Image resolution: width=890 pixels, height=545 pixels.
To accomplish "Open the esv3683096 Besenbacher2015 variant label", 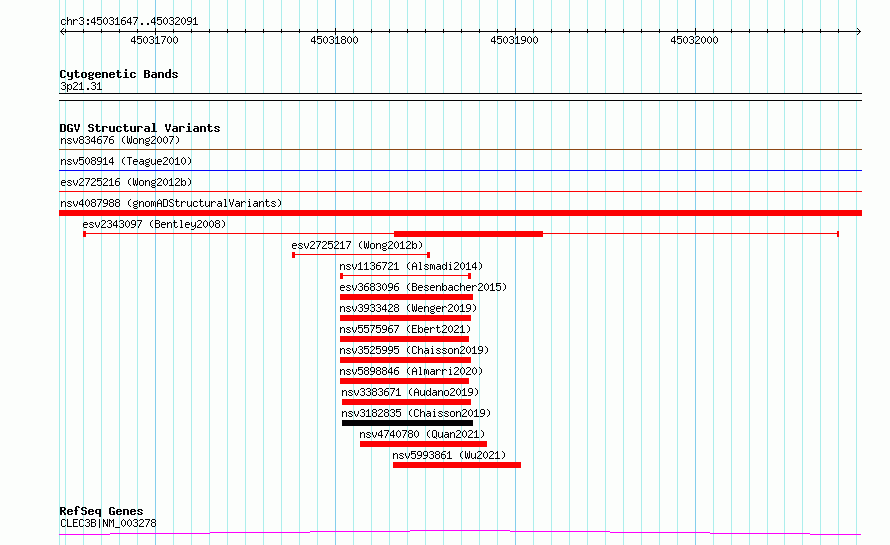I will click(x=423, y=287).
